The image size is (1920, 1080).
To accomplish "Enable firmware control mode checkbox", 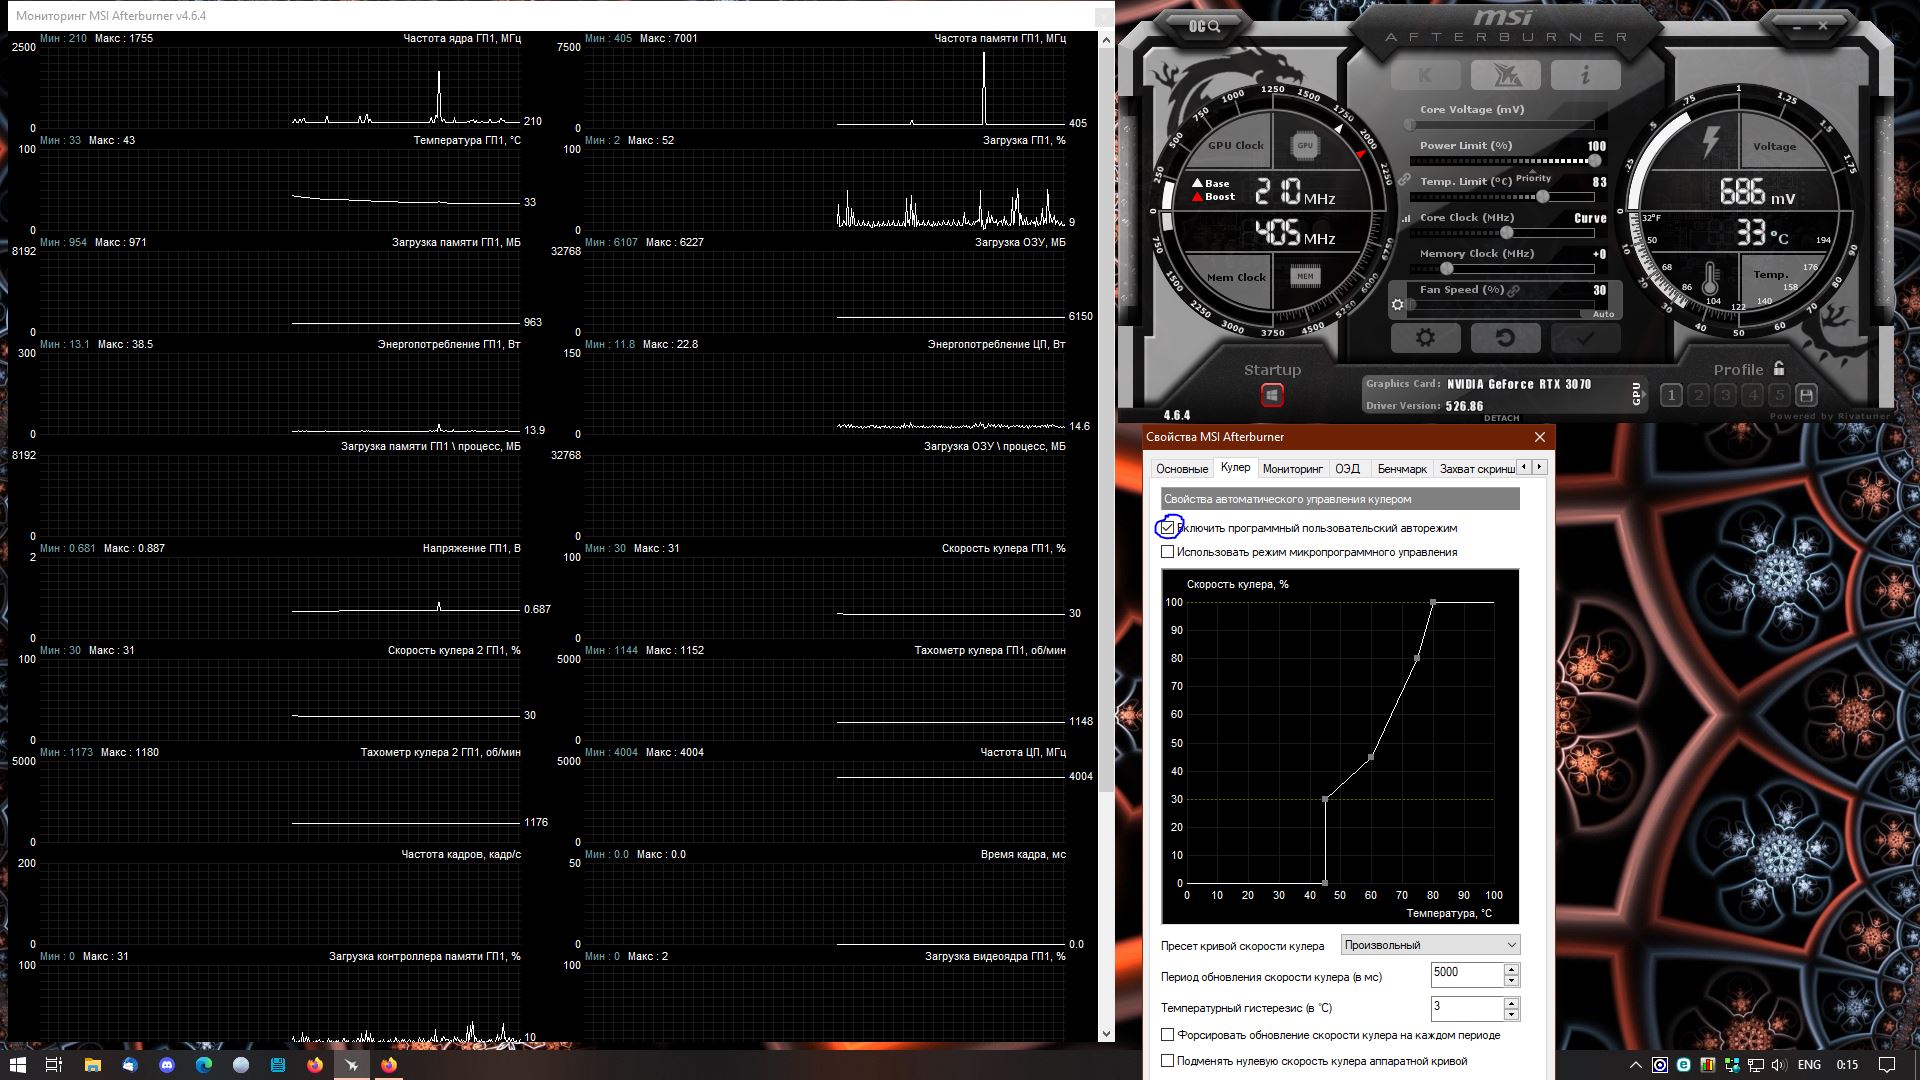I will (1167, 552).
